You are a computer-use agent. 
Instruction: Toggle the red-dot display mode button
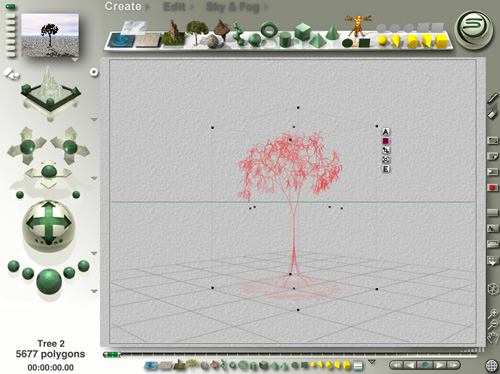tap(492, 188)
